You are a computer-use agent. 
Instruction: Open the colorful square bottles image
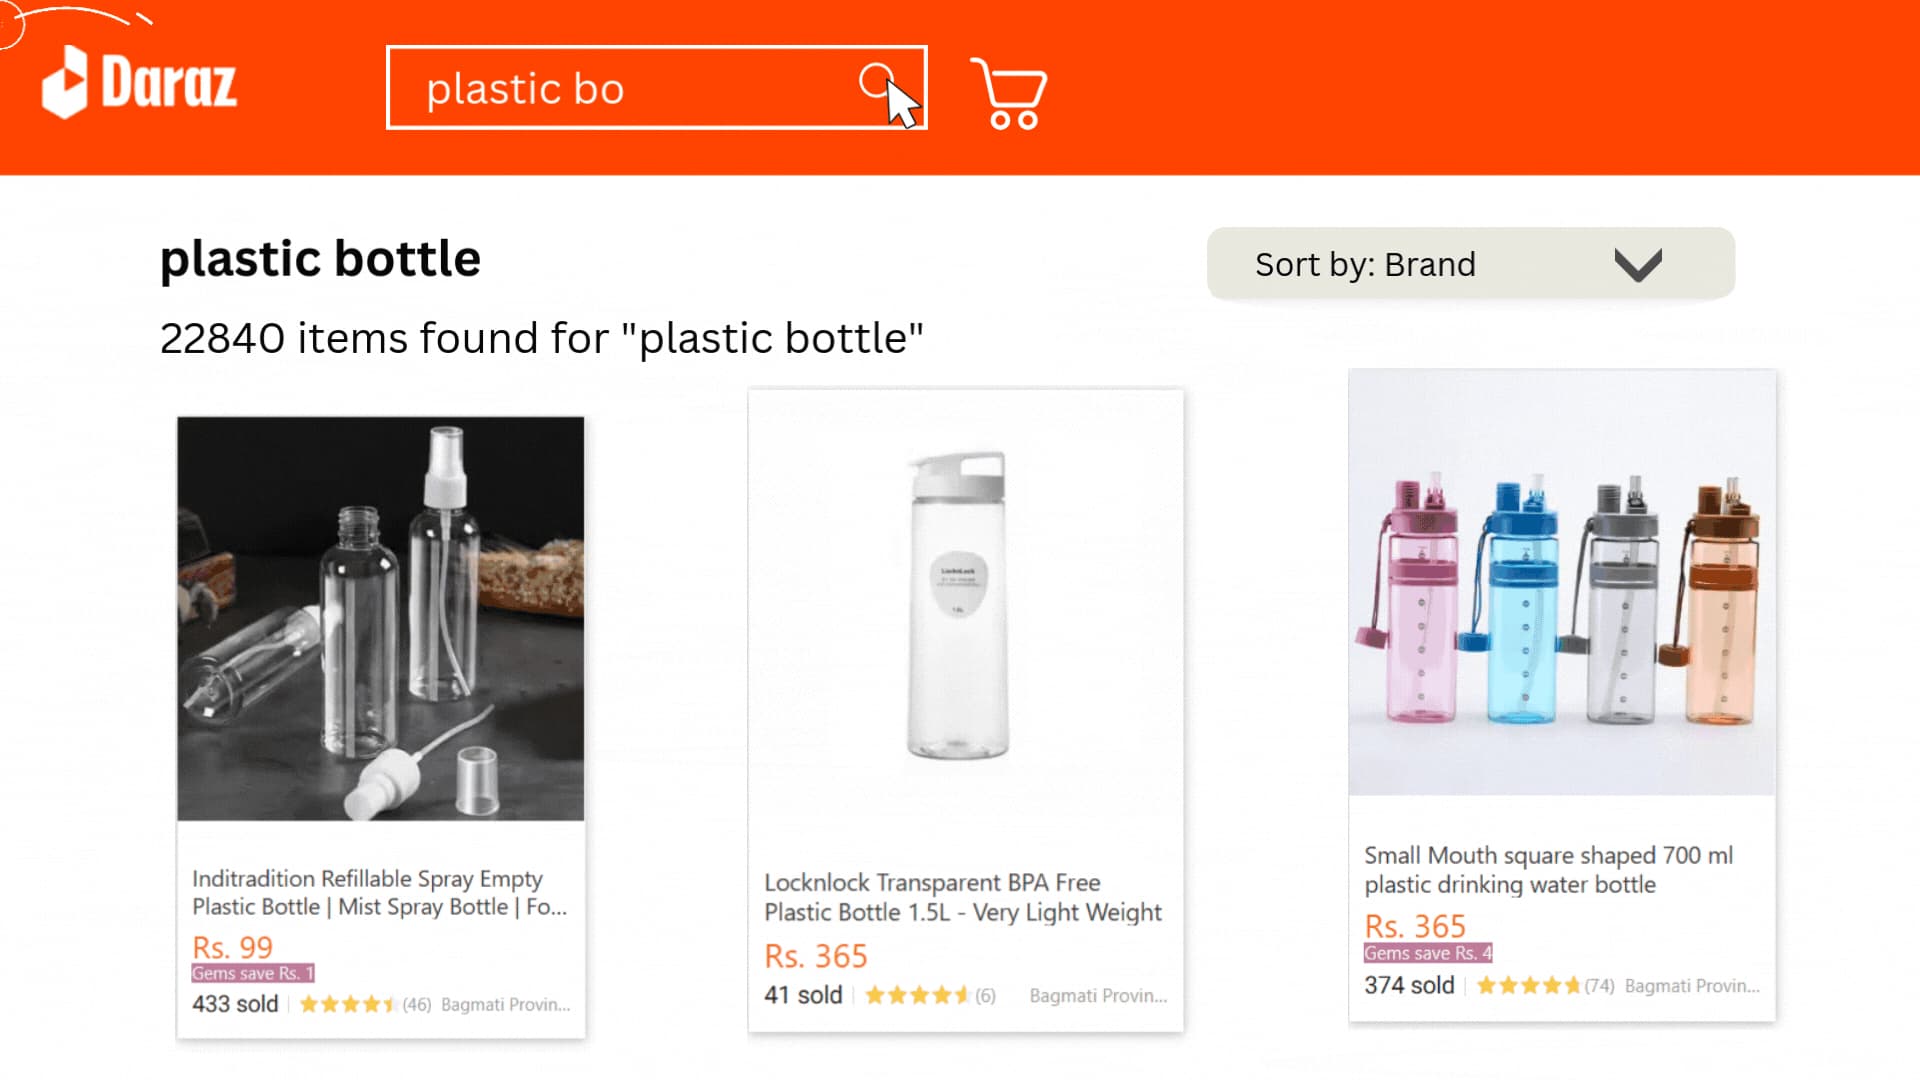pyautogui.click(x=1562, y=582)
